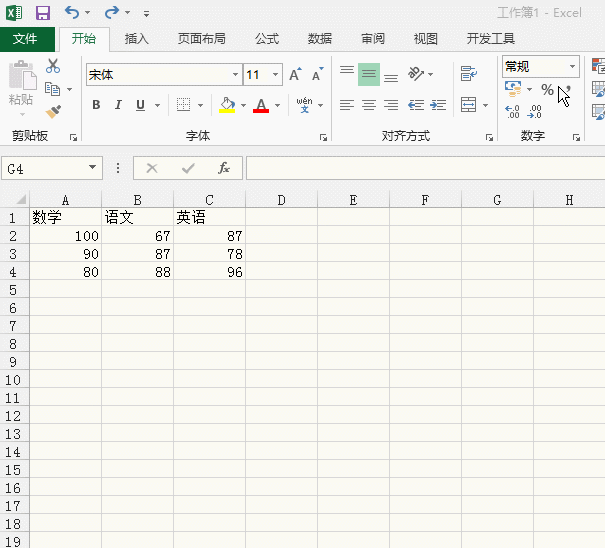Toggle Bottom Align

[391, 78]
